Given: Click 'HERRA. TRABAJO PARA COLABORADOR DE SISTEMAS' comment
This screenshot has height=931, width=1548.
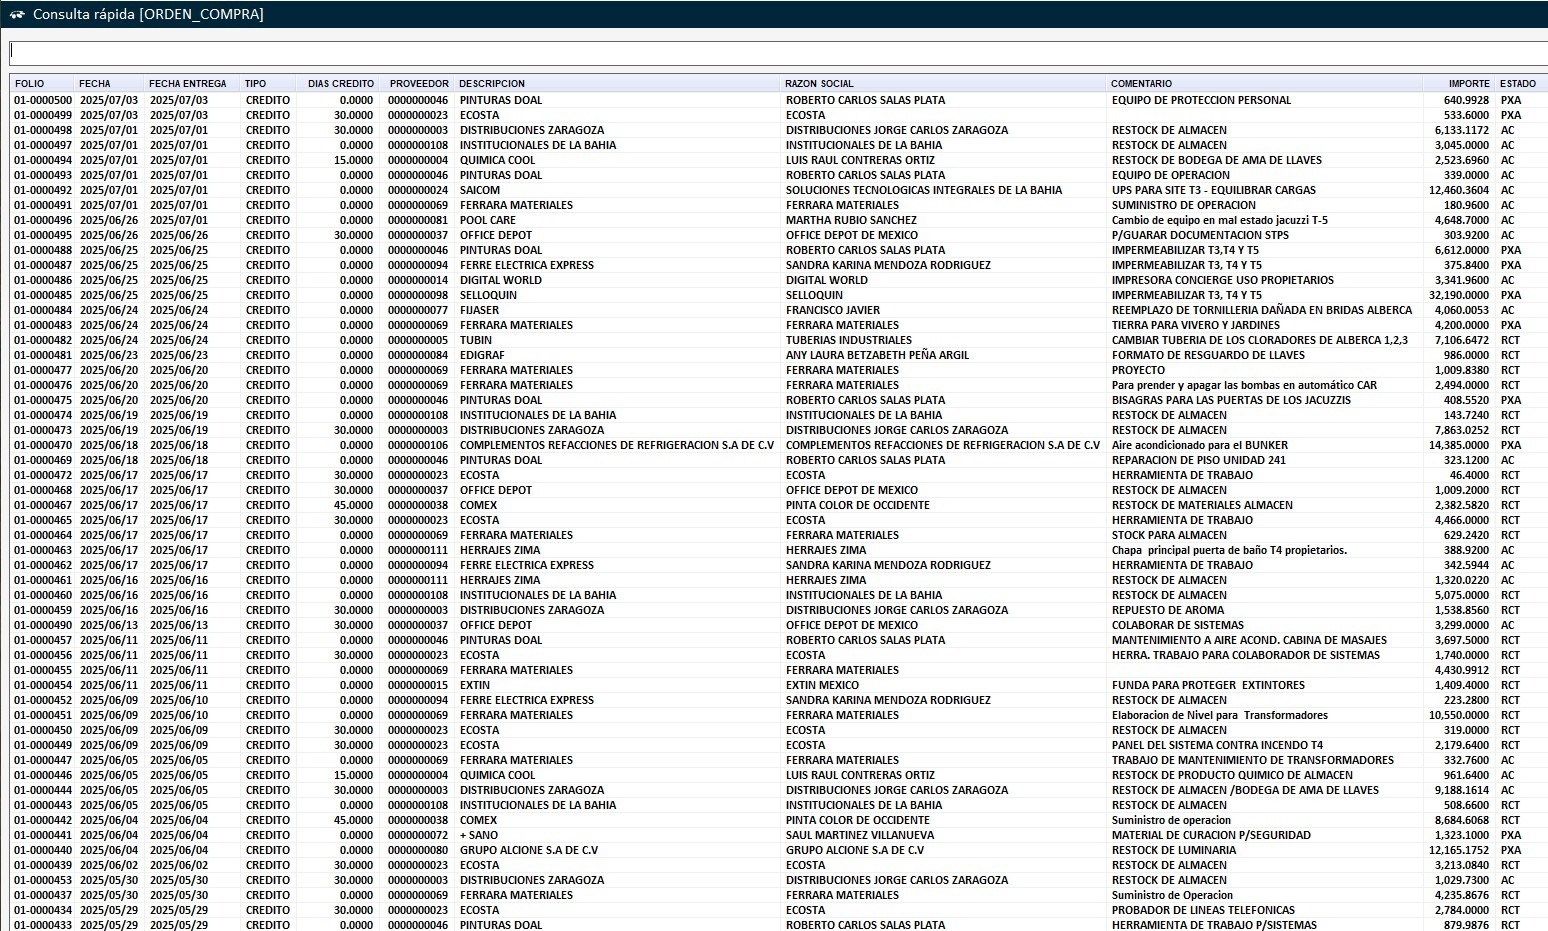Looking at the screenshot, I should [1245, 655].
